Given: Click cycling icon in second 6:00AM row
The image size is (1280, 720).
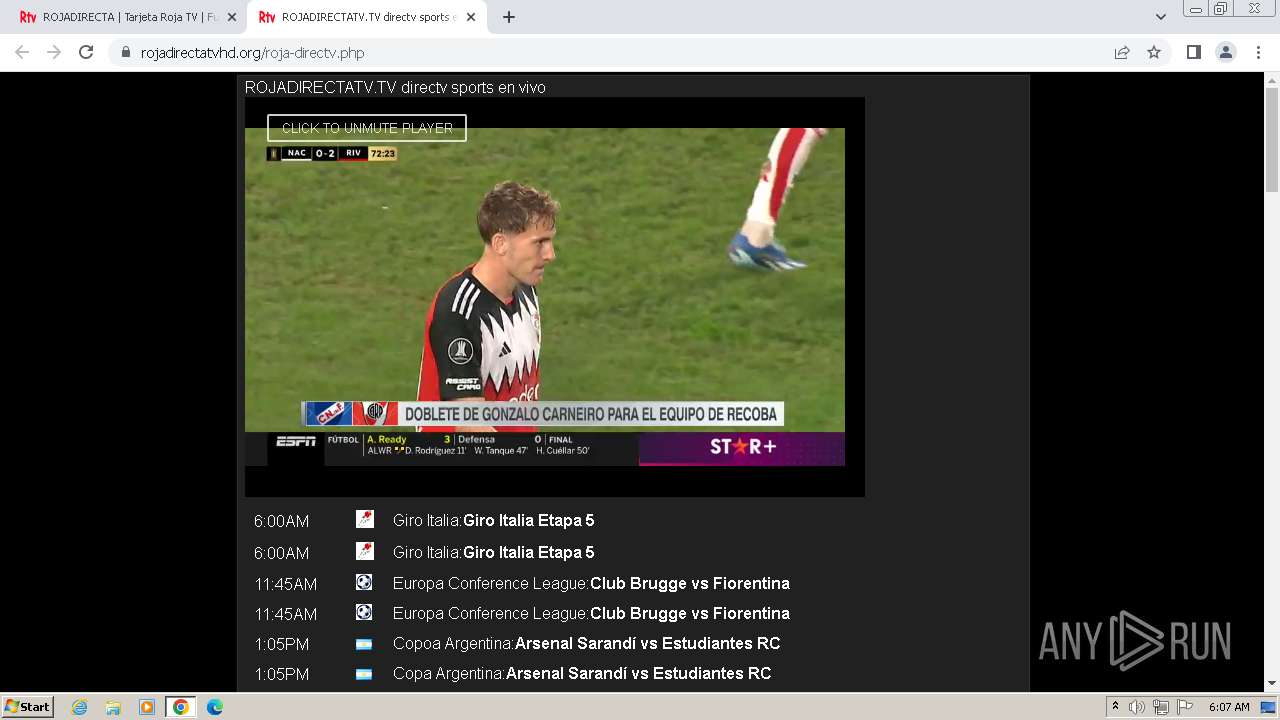Looking at the screenshot, I should 365,551.
